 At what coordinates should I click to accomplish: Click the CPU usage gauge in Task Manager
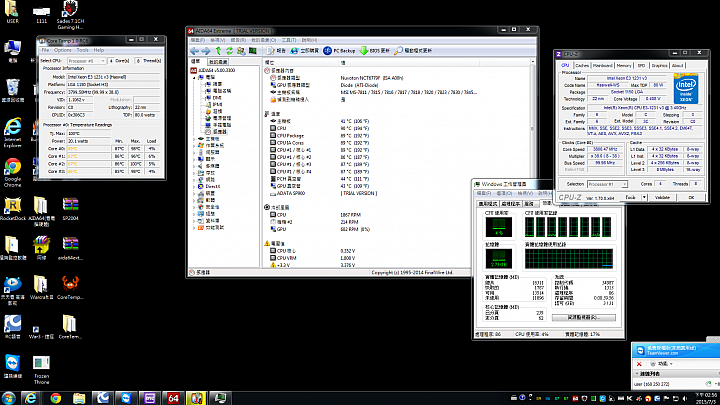tap(499, 227)
